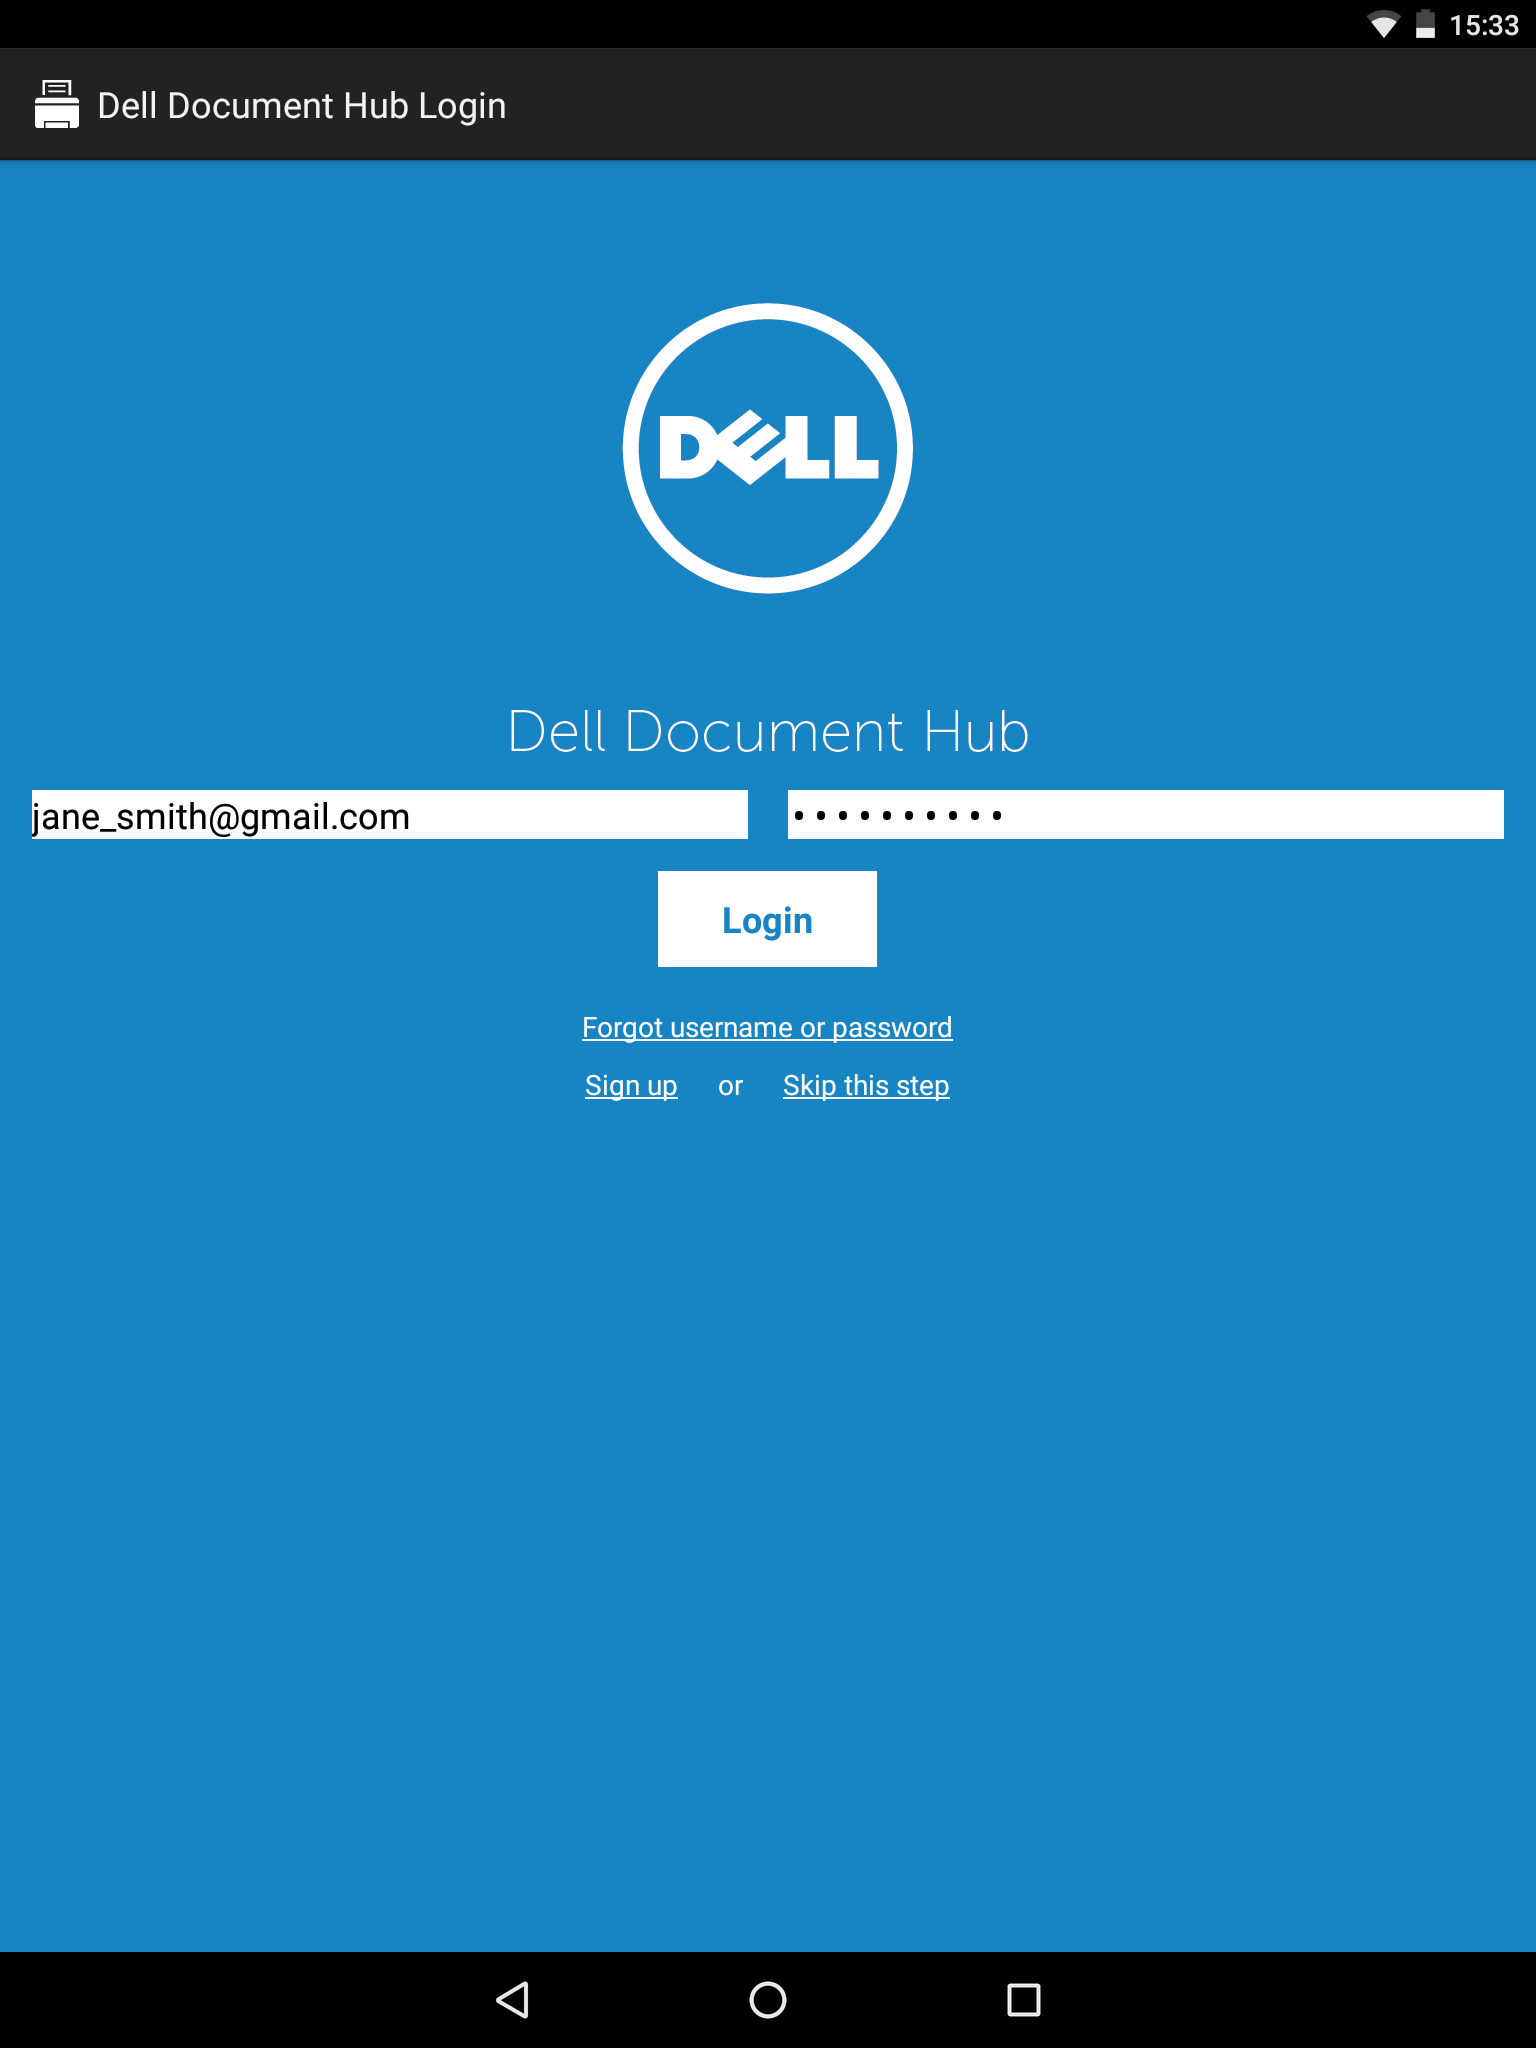
Task: Tap the empty left part of status bar
Action: pyautogui.click(x=600, y=24)
